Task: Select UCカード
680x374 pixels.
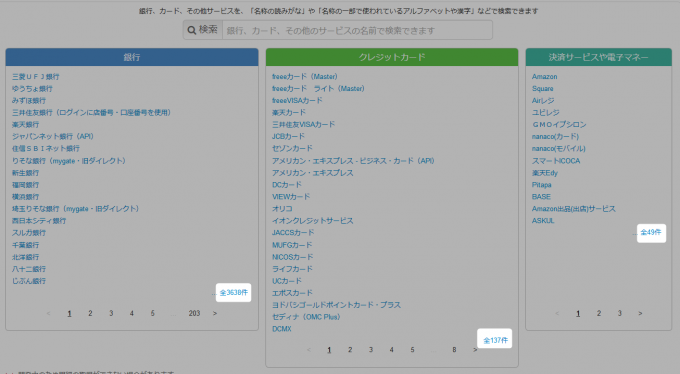Action: click(287, 281)
